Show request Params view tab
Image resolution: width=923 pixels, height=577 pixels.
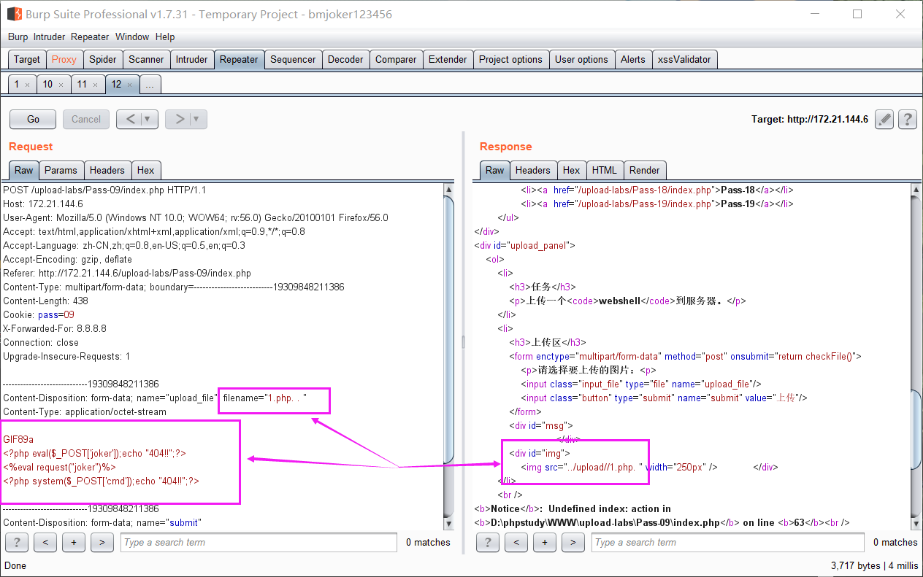61,170
